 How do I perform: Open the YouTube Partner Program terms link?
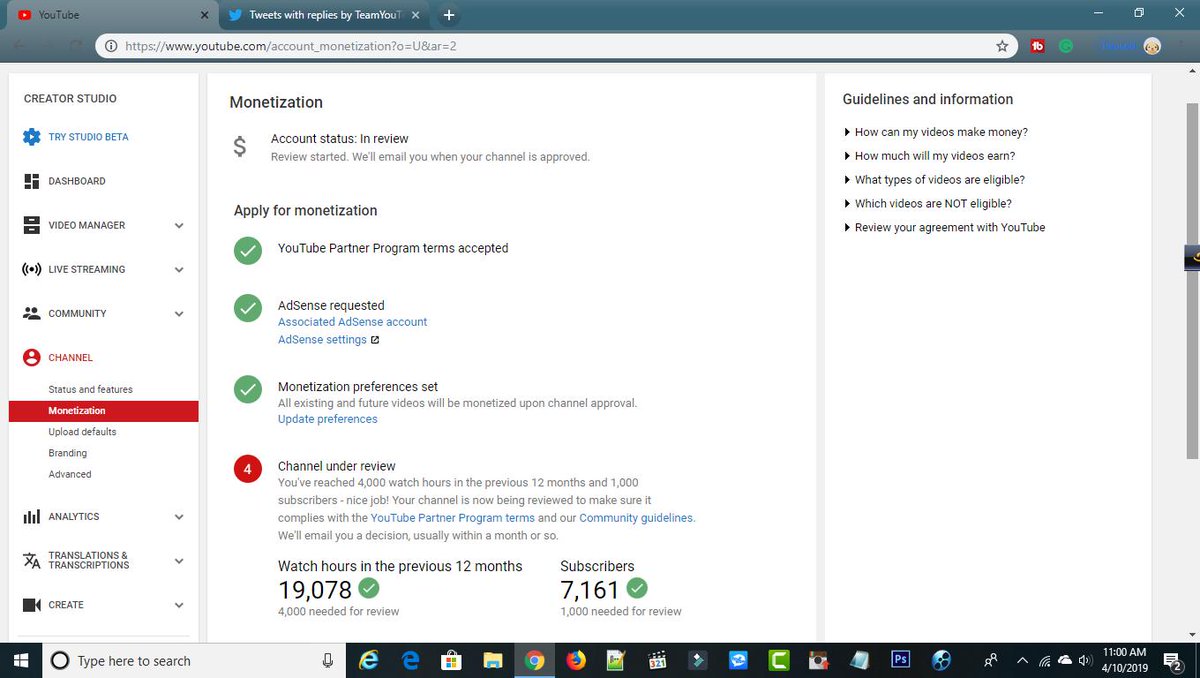(452, 518)
